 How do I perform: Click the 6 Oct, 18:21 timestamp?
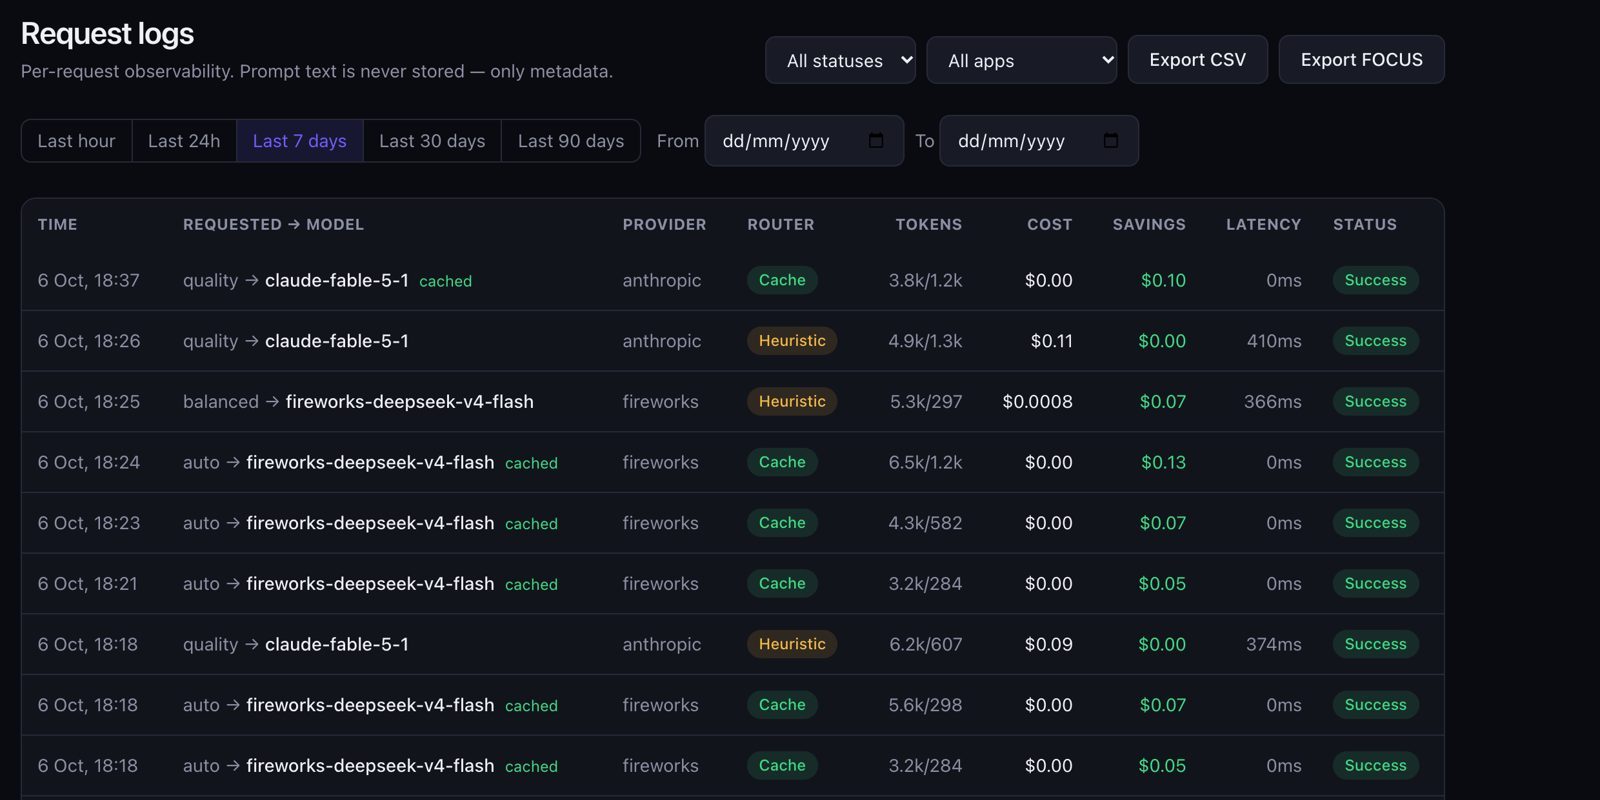coord(88,584)
